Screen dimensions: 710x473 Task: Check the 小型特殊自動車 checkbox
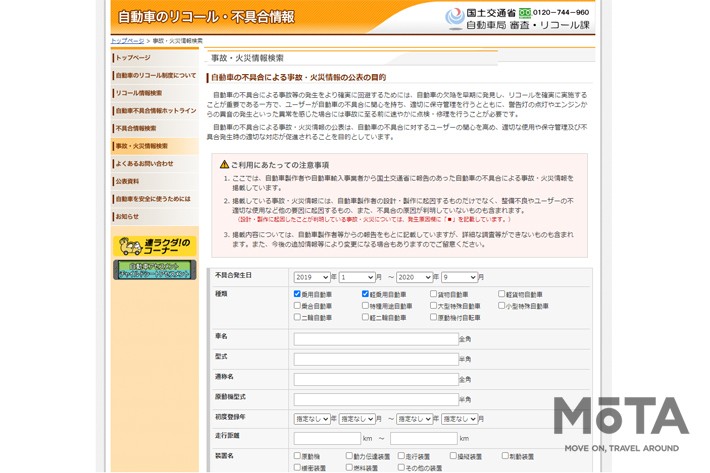tap(501, 306)
